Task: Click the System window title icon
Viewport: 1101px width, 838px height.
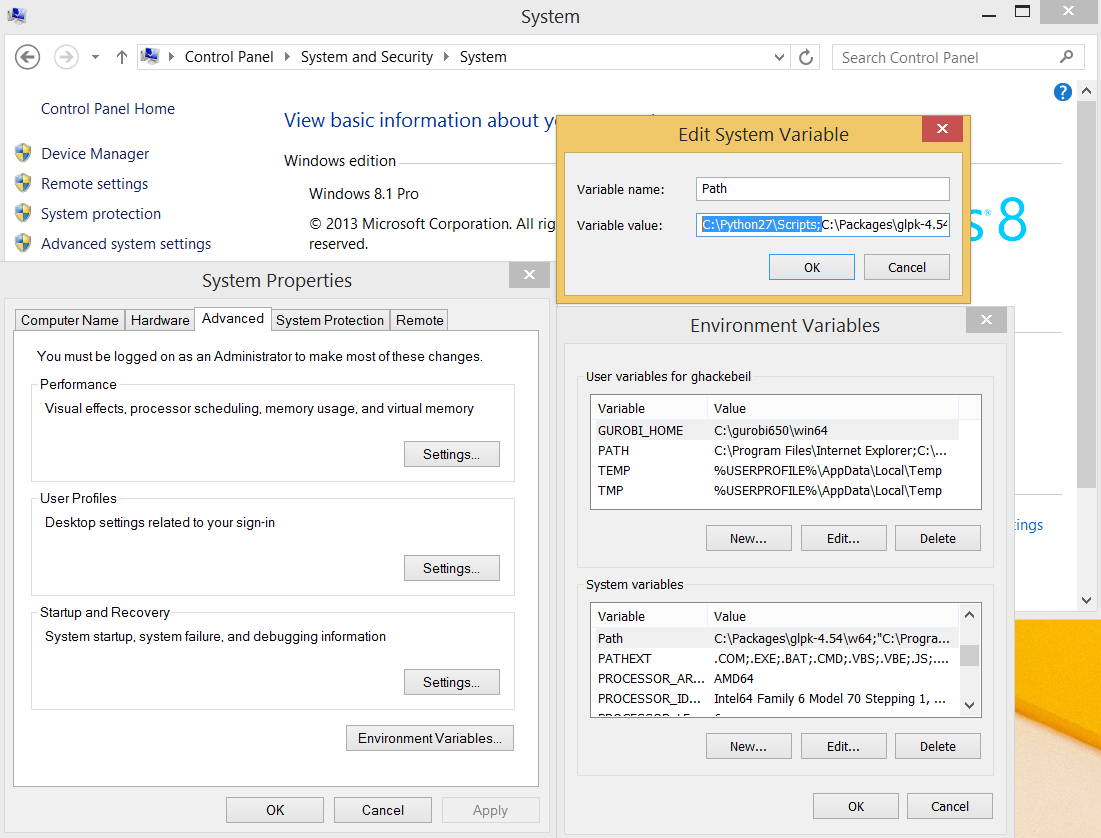Action: (16, 15)
